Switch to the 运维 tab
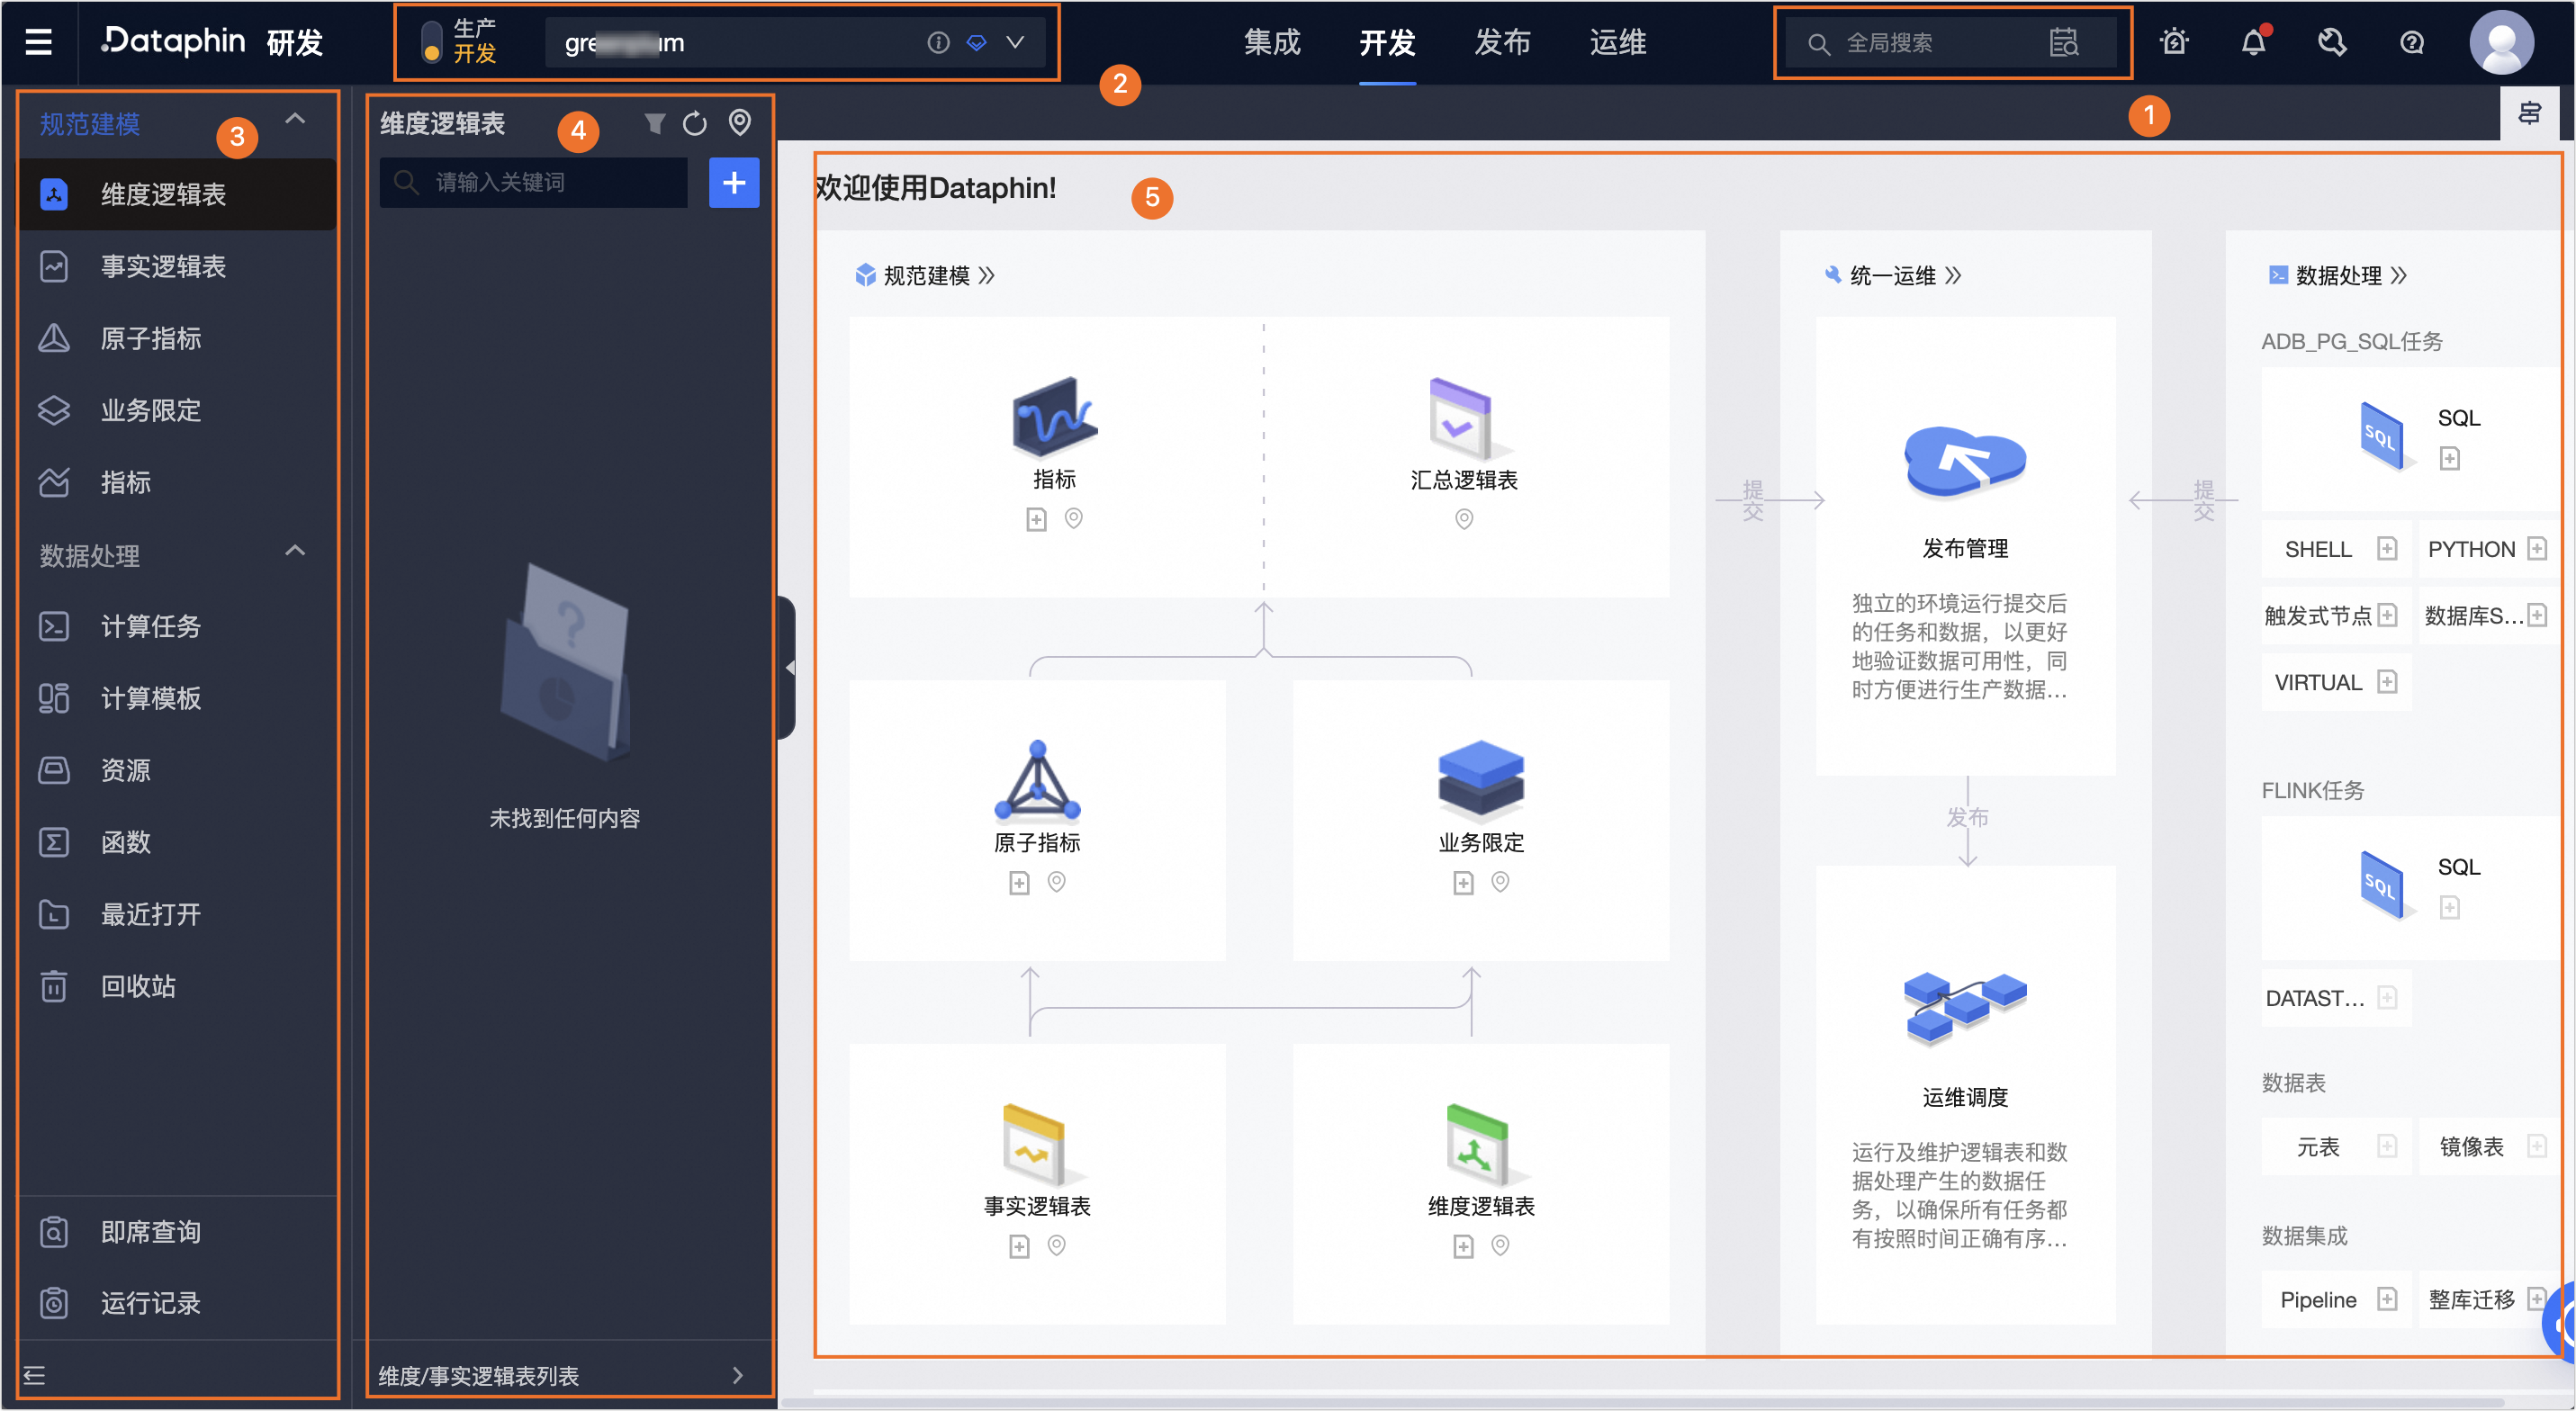The height and width of the screenshot is (1411, 2576). pos(1617,42)
